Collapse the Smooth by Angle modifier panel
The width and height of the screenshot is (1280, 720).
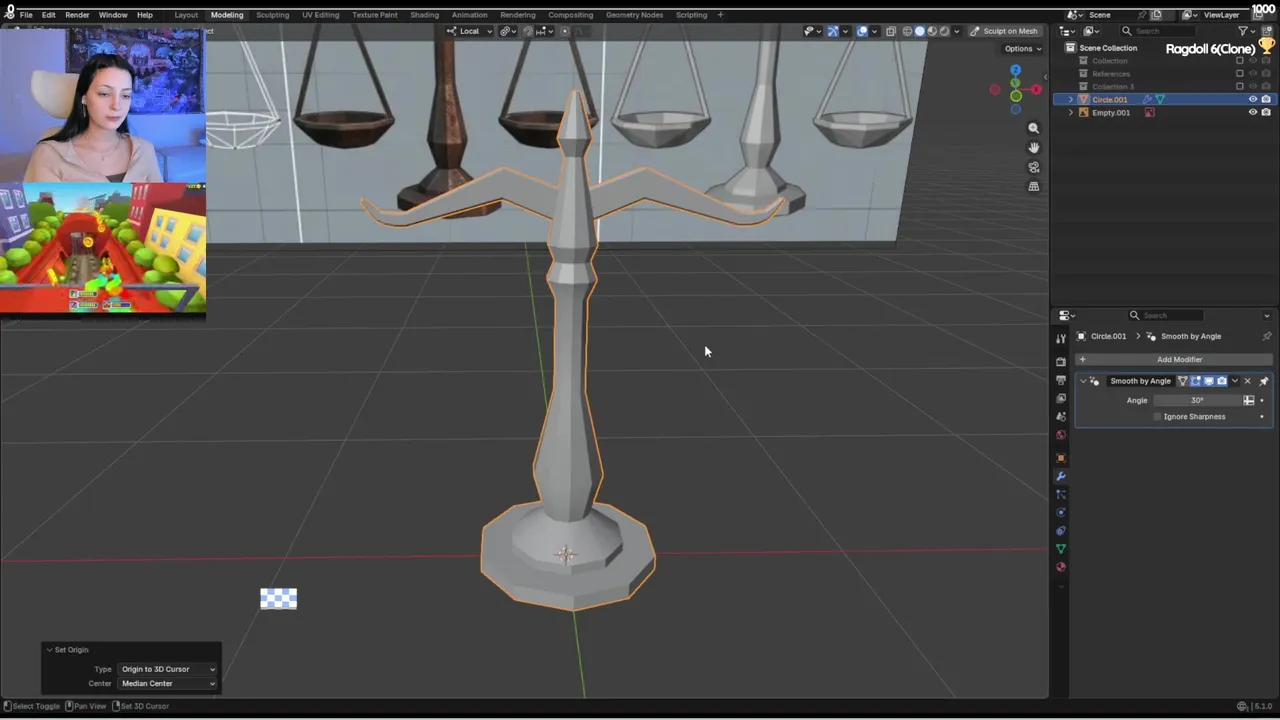pyautogui.click(x=1083, y=381)
